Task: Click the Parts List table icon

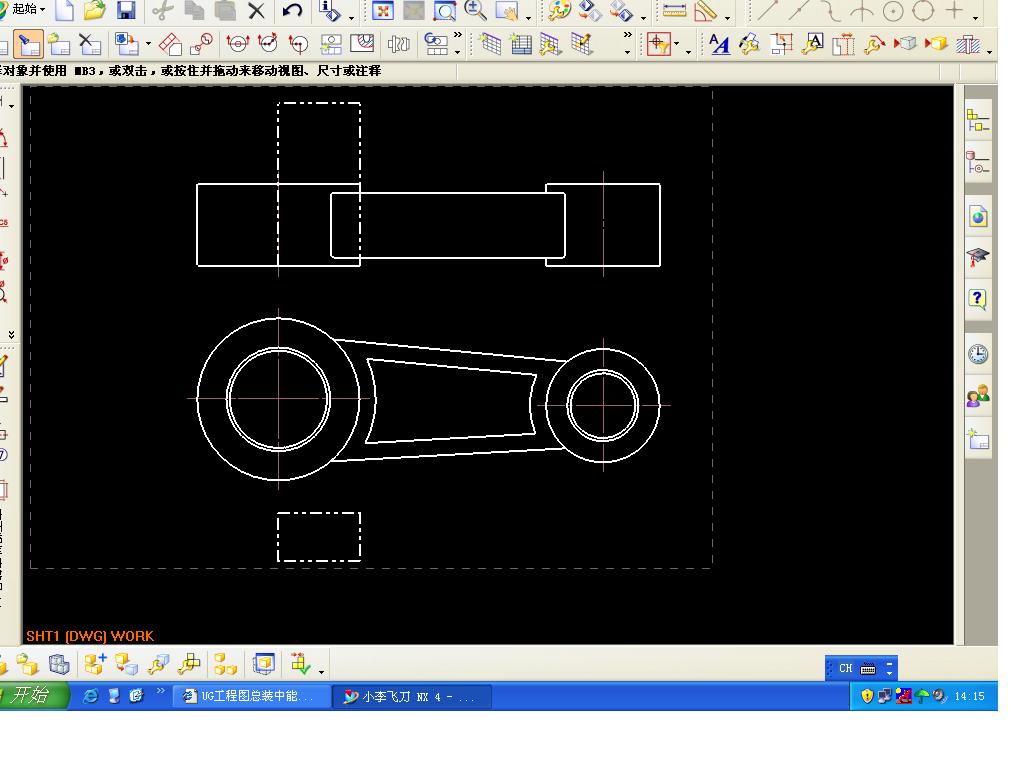Action: pyautogui.click(x=520, y=44)
